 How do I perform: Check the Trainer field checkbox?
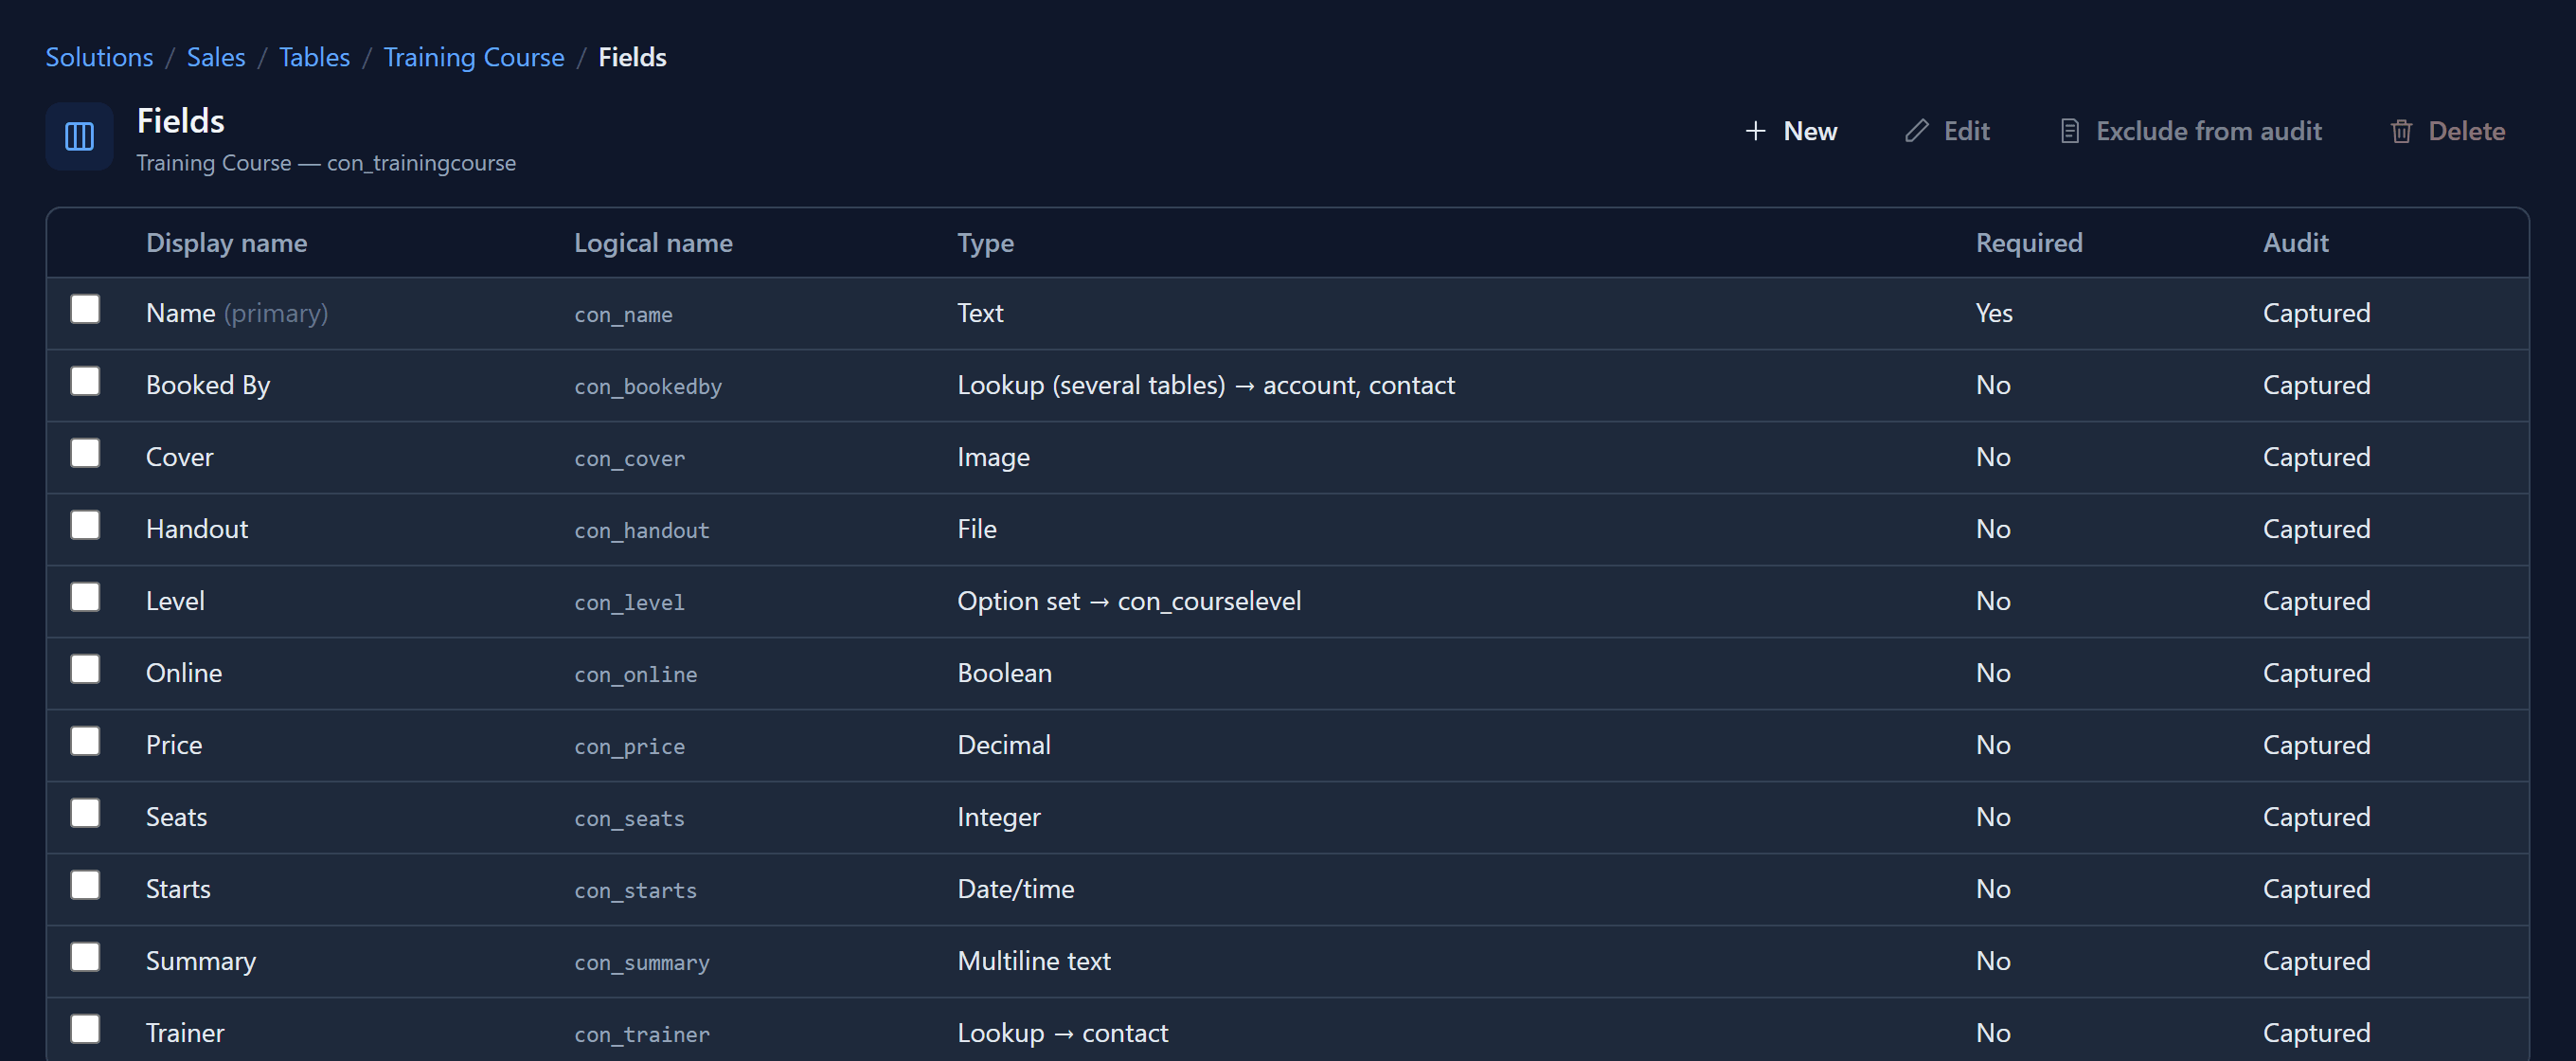(85, 1029)
